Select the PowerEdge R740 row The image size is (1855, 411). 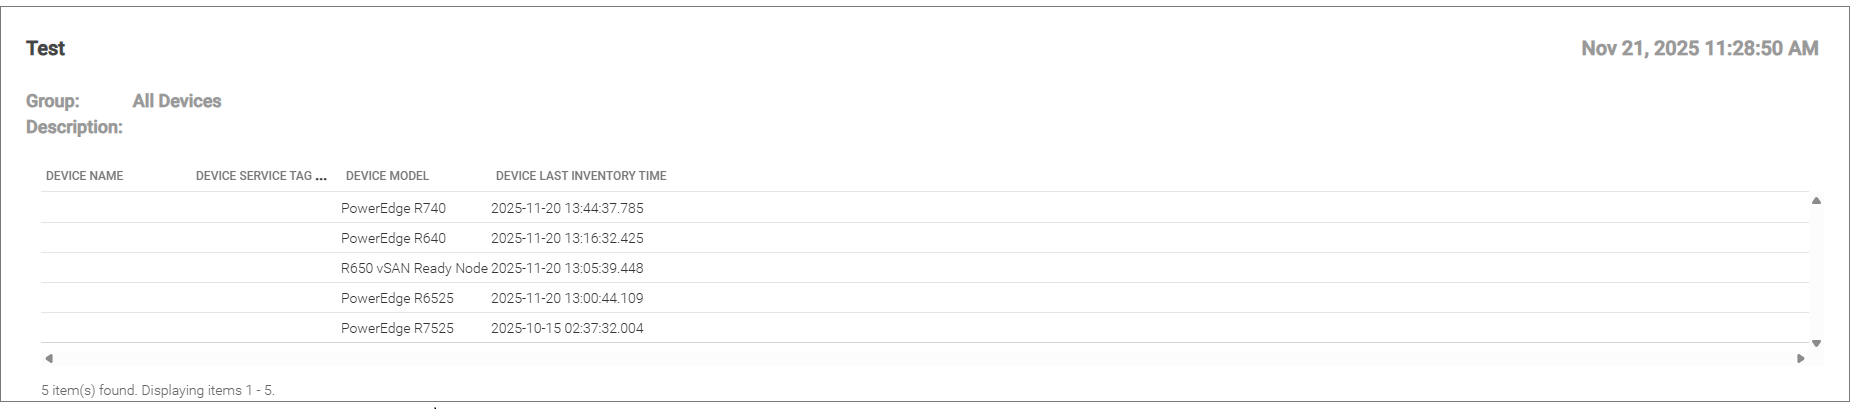393,208
